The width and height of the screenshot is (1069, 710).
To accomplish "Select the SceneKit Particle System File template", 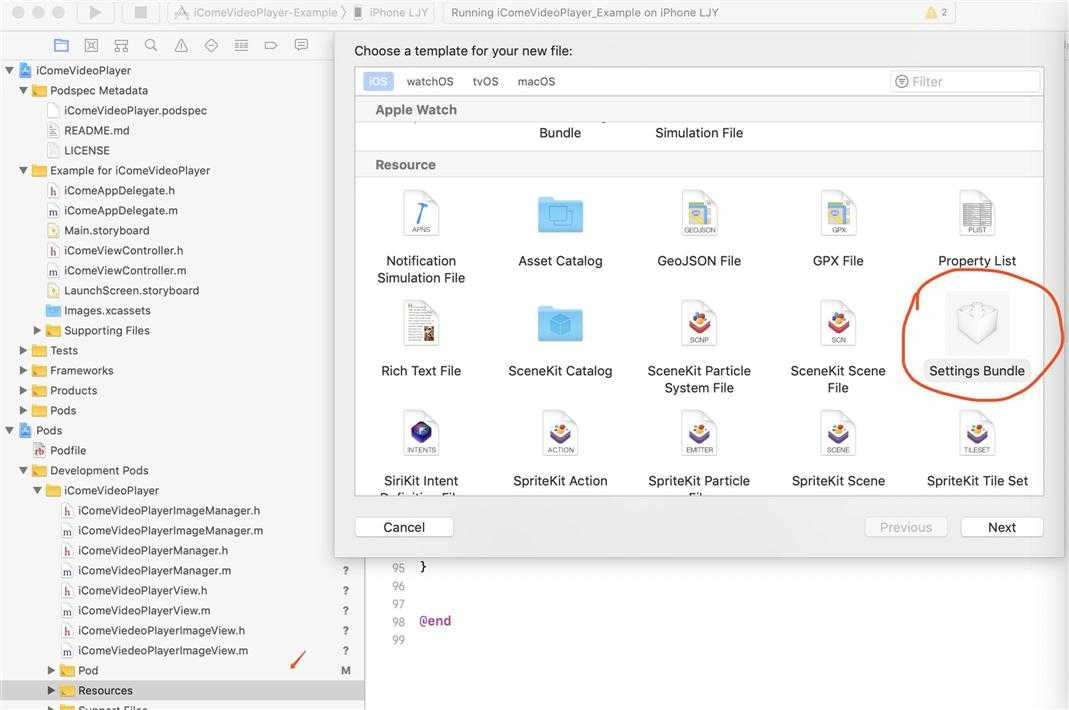I will (699, 348).
